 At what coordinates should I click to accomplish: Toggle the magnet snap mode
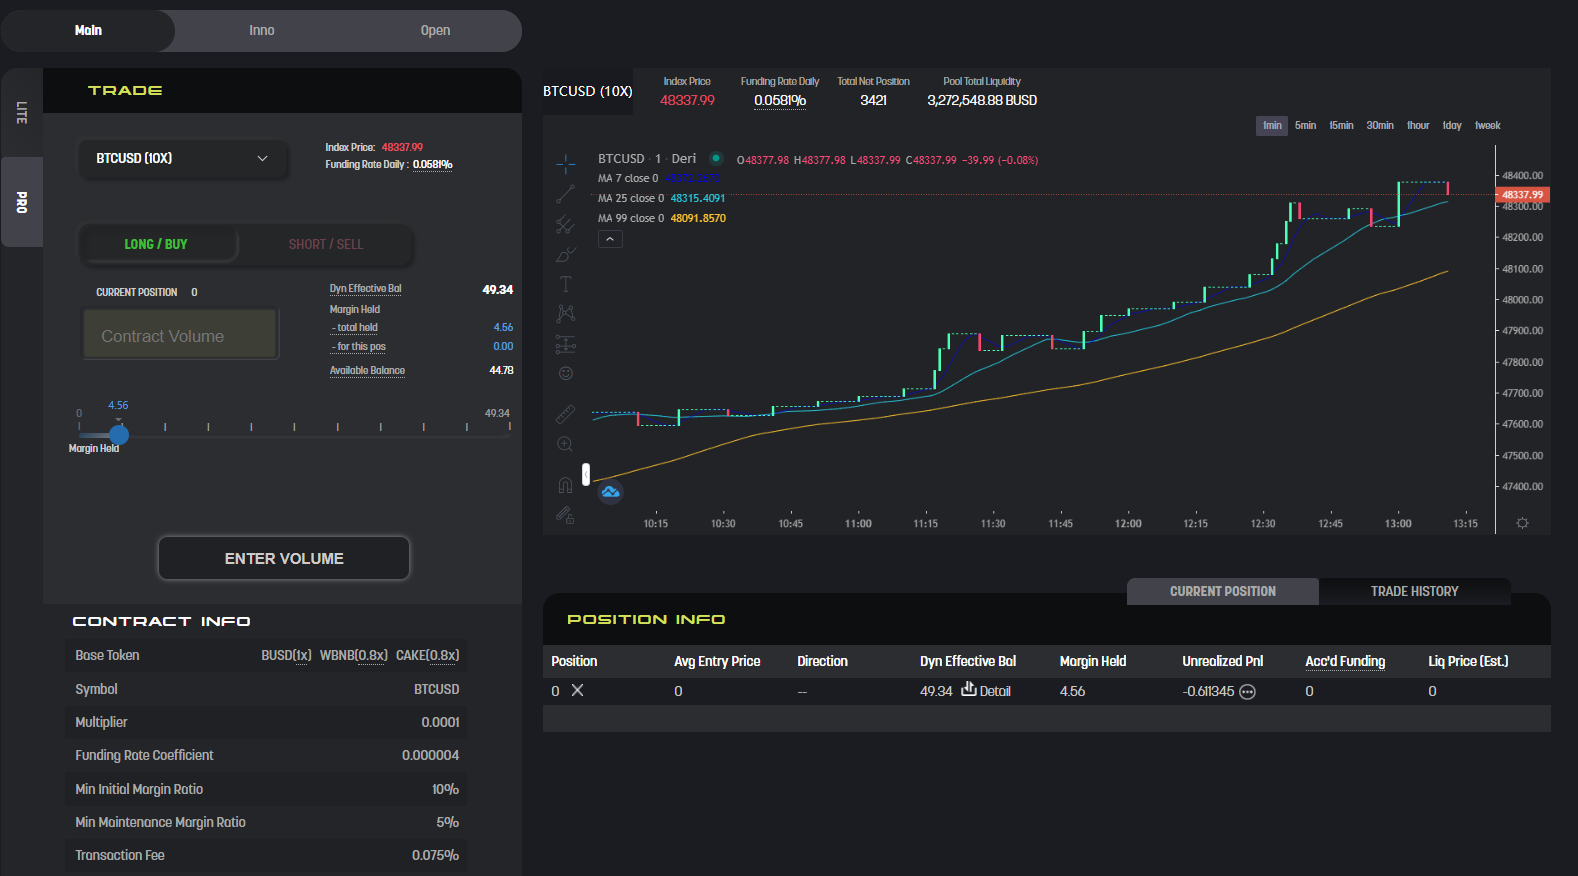point(565,485)
